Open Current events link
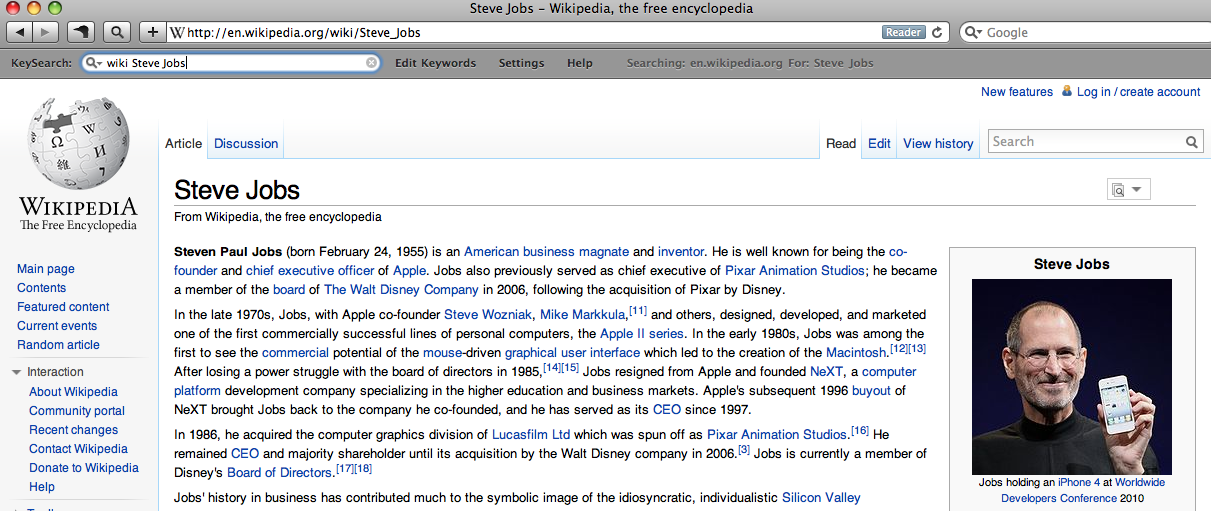This screenshot has width=1211, height=511. [57, 326]
